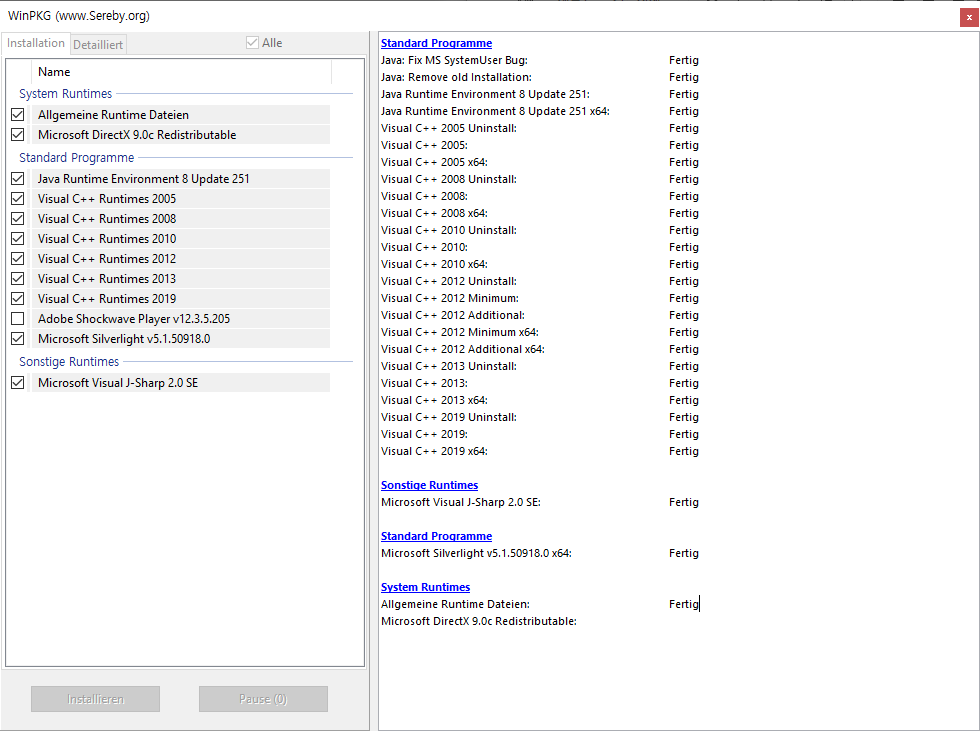Open the top Standard Programme log link
The width and height of the screenshot is (980, 731).
(436, 43)
